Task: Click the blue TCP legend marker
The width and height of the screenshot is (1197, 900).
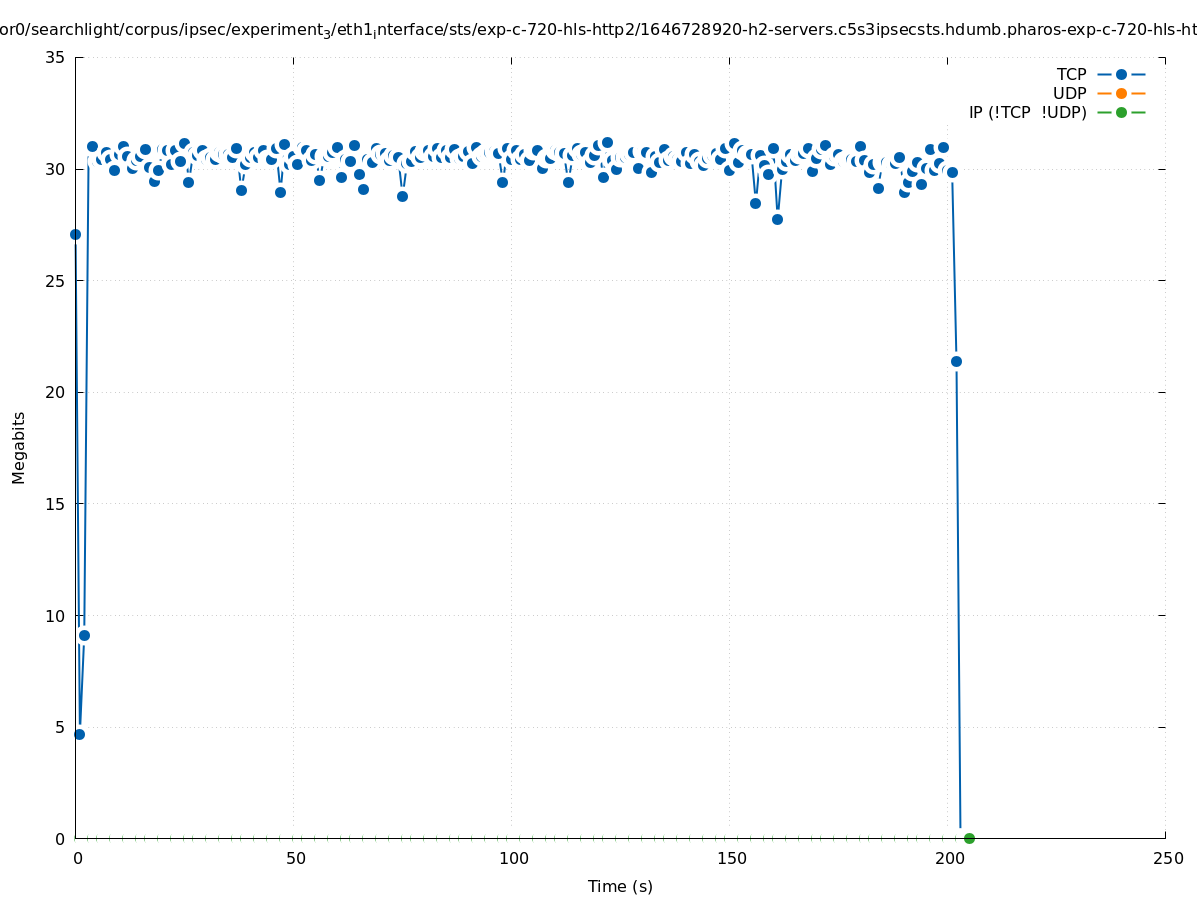Action: click(x=1121, y=74)
